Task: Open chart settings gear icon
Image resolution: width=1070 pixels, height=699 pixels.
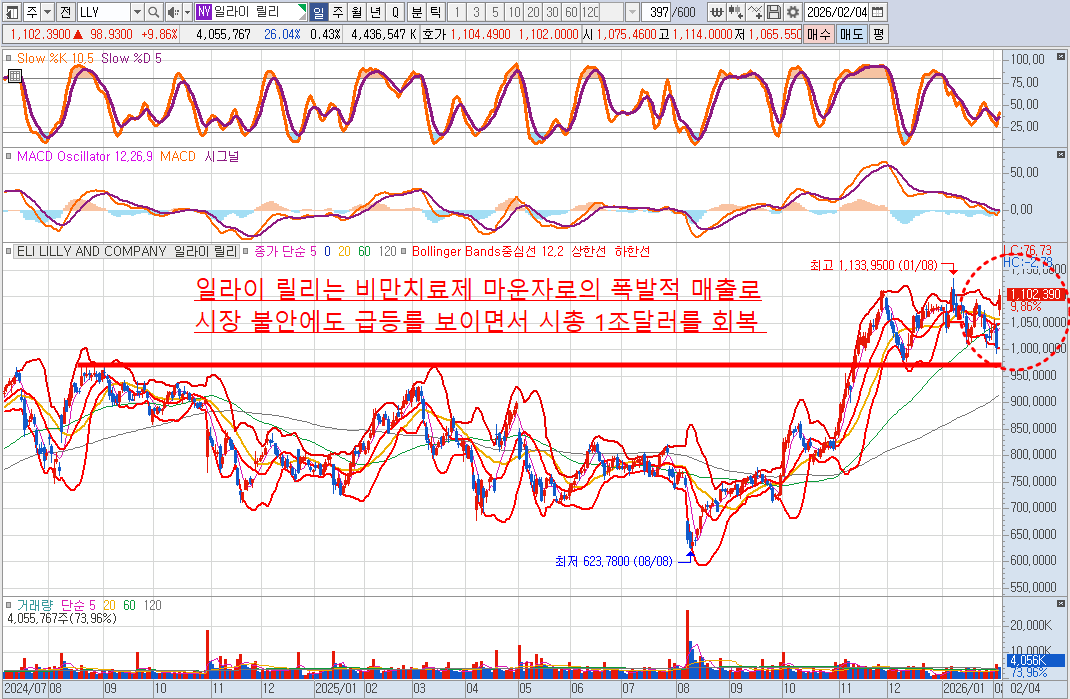Action: [793, 12]
